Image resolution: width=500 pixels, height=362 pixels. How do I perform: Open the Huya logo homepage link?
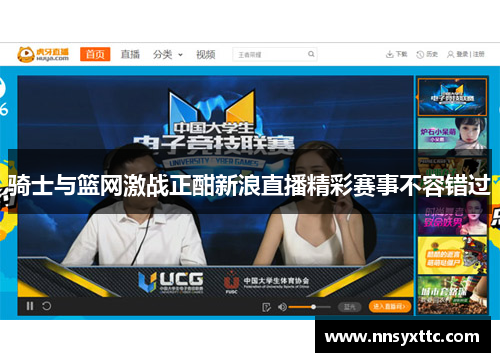point(43,54)
